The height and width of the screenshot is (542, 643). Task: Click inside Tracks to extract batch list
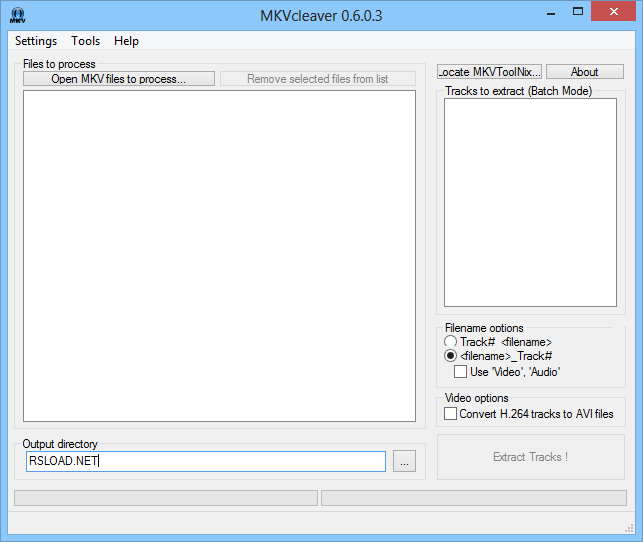[530, 202]
